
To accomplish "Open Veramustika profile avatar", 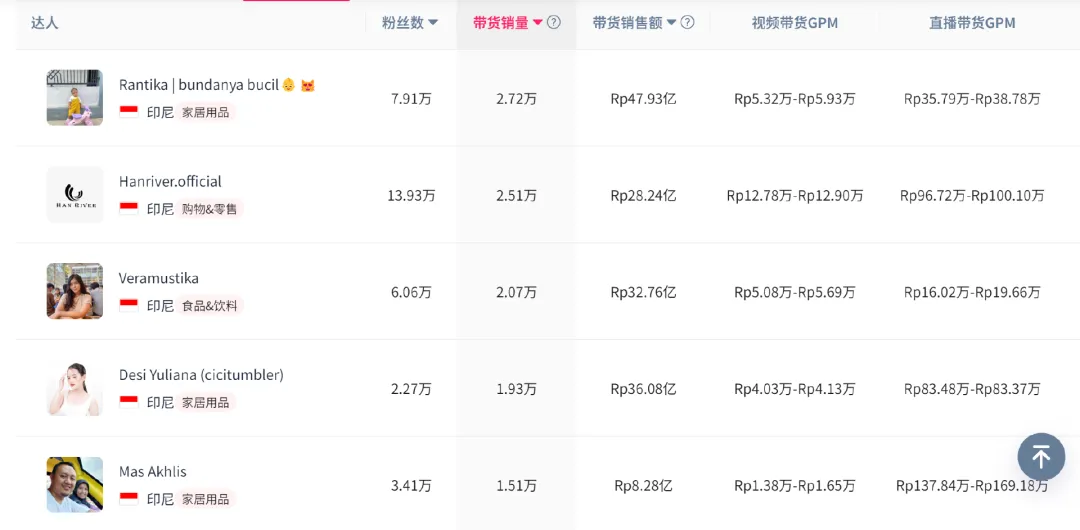I will [x=75, y=291].
